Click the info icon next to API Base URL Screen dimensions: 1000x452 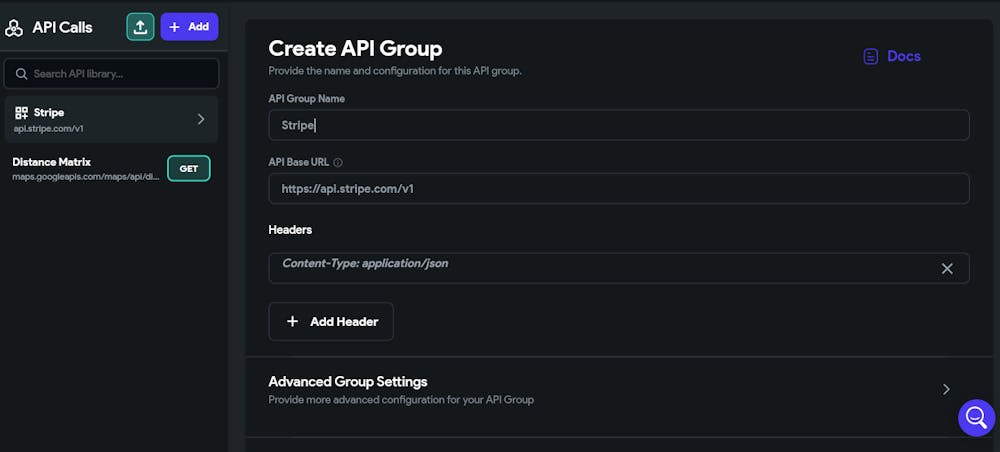click(338, 163)
